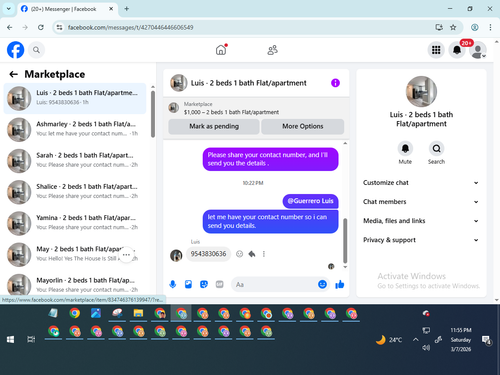The image size is (500, 375).
Task: Bookmark this page with star icon
Action: (453, 27)
